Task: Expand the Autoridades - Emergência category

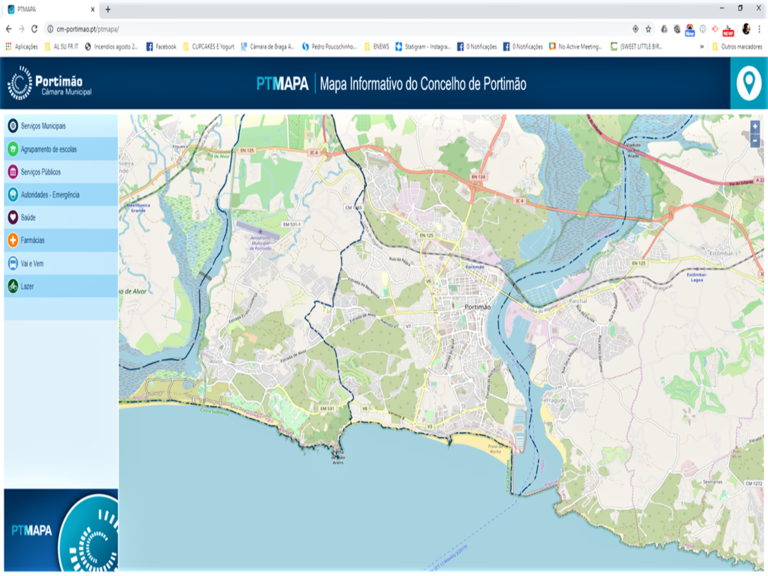Action: pos(50,194)
